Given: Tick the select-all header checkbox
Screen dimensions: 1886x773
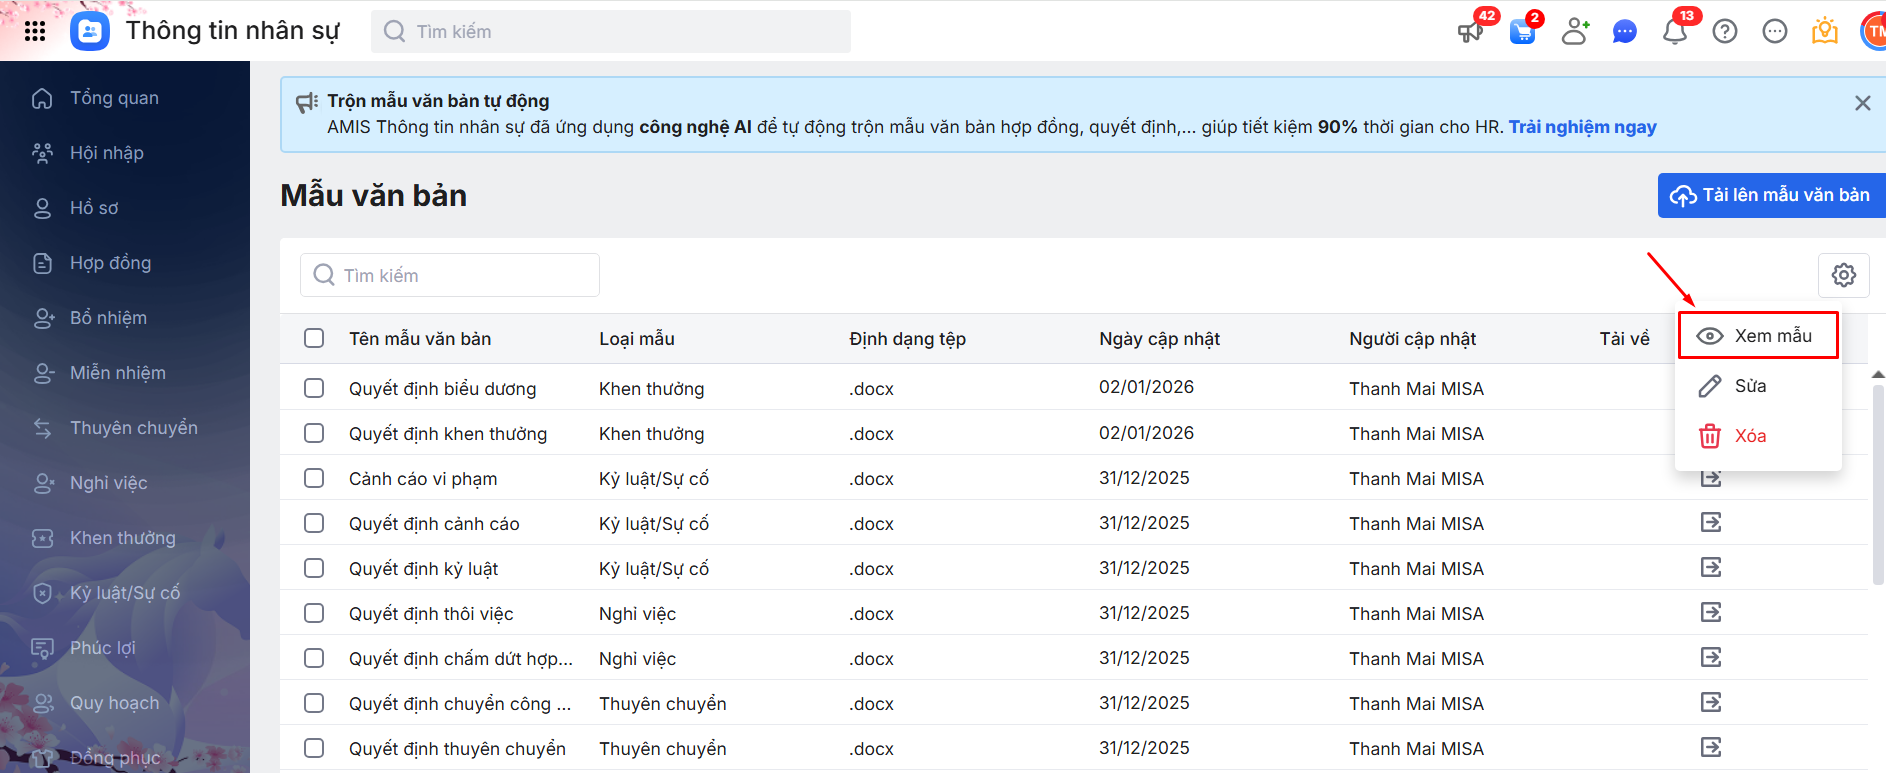Looking at the screenshot, I should tap(314, 338).
